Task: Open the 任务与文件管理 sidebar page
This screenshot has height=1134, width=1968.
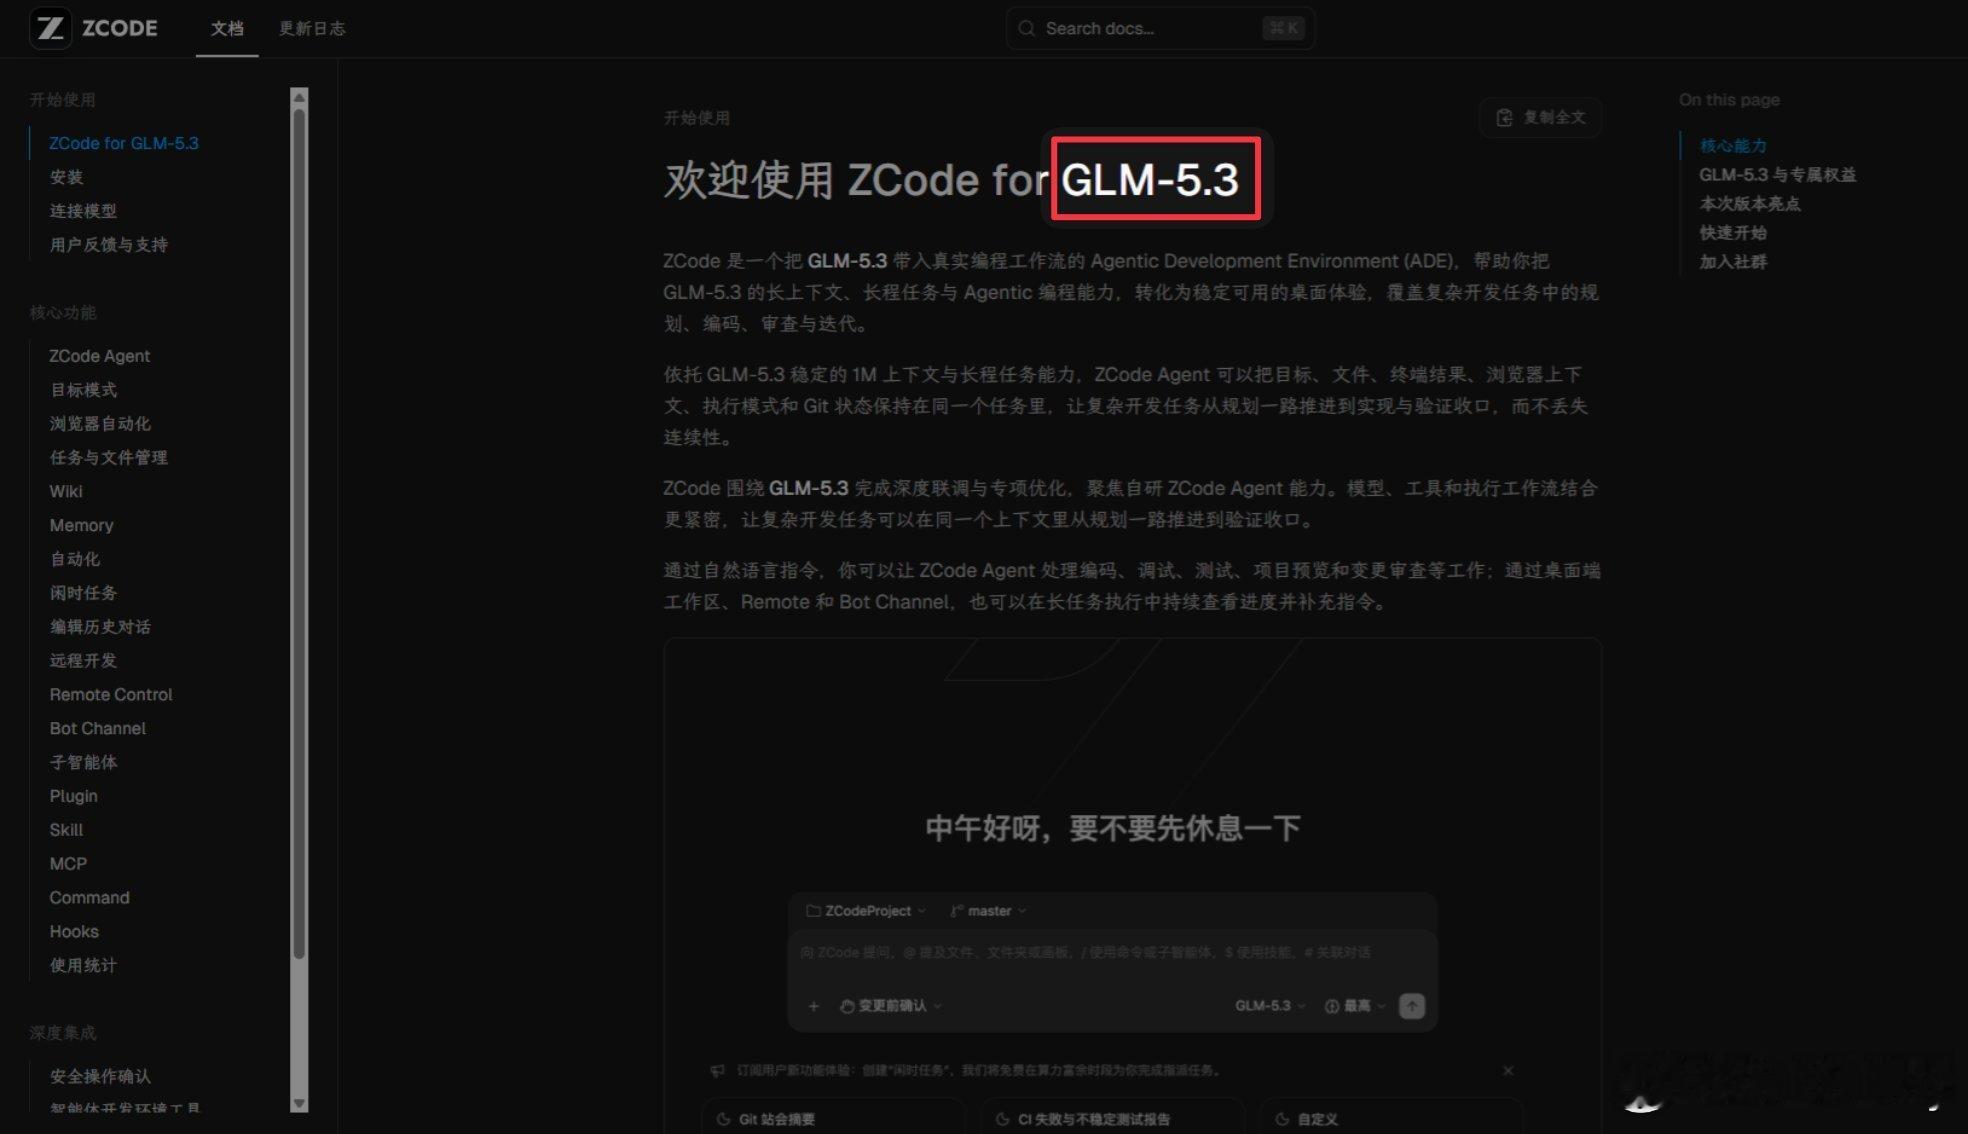Action: pos(109,458)
